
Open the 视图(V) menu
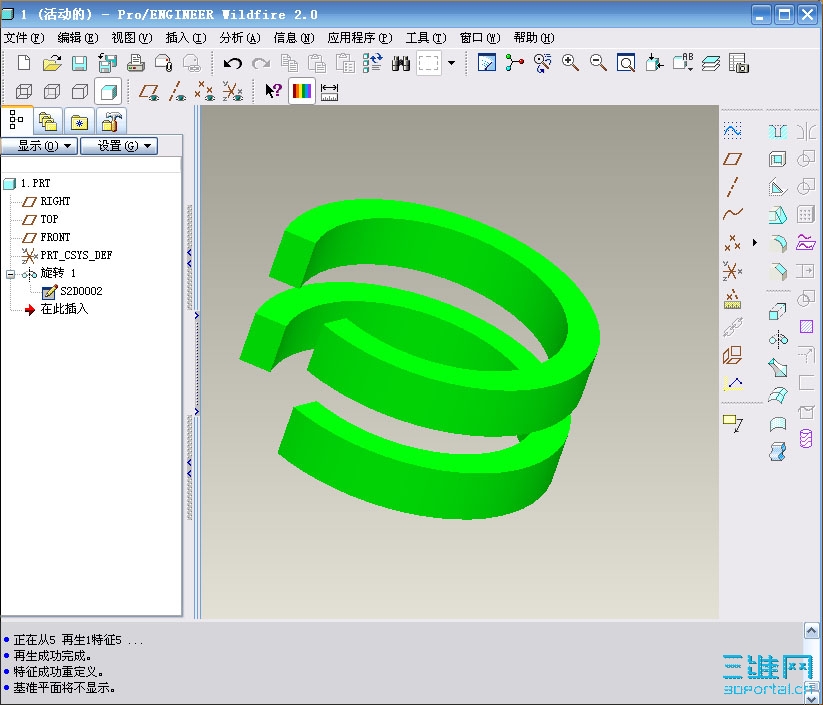tap(131, 38)
